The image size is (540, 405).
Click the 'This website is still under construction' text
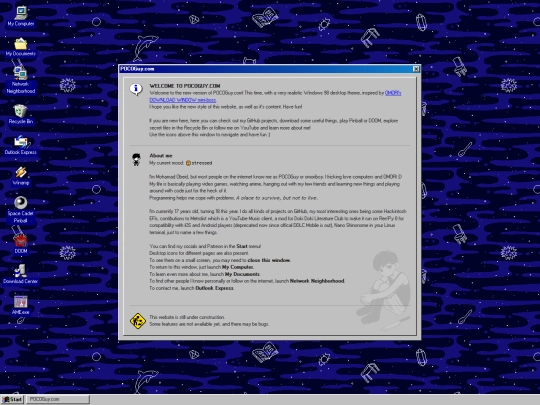coord(187,317)
